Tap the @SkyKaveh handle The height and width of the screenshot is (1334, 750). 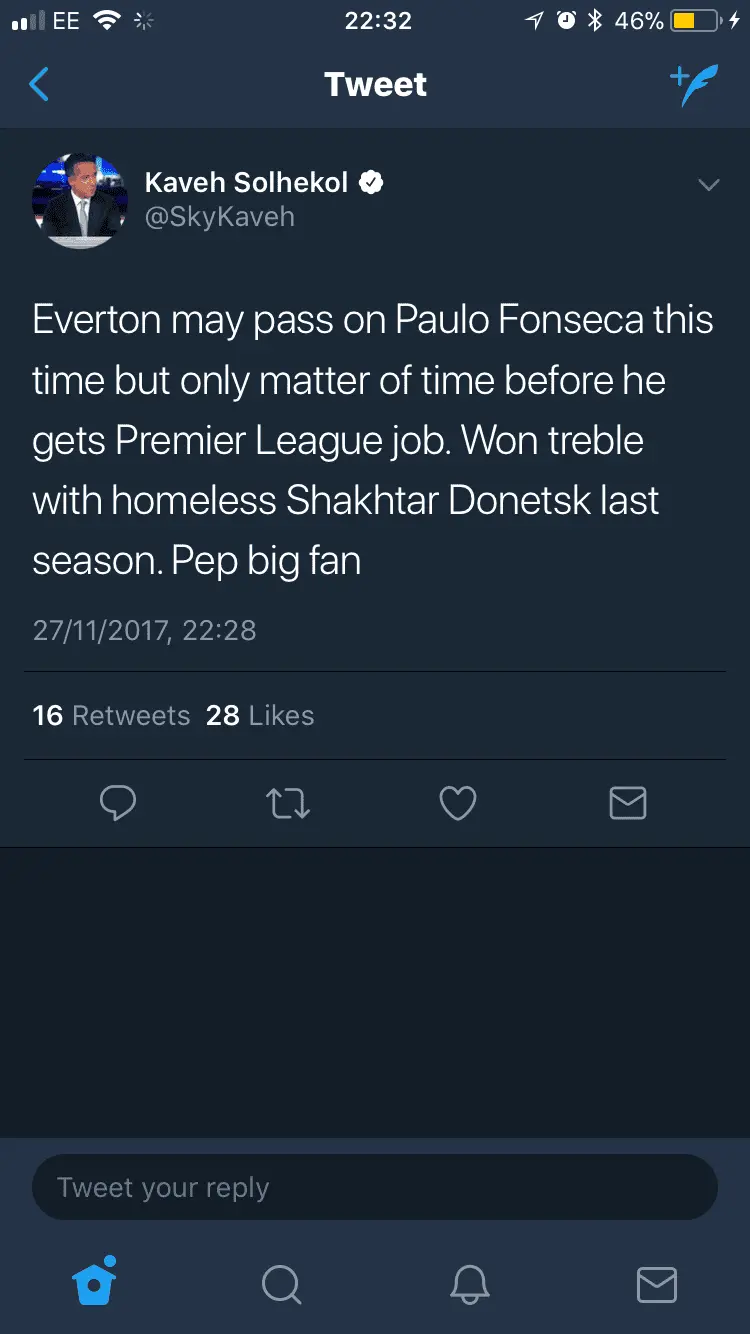point(220,217)
